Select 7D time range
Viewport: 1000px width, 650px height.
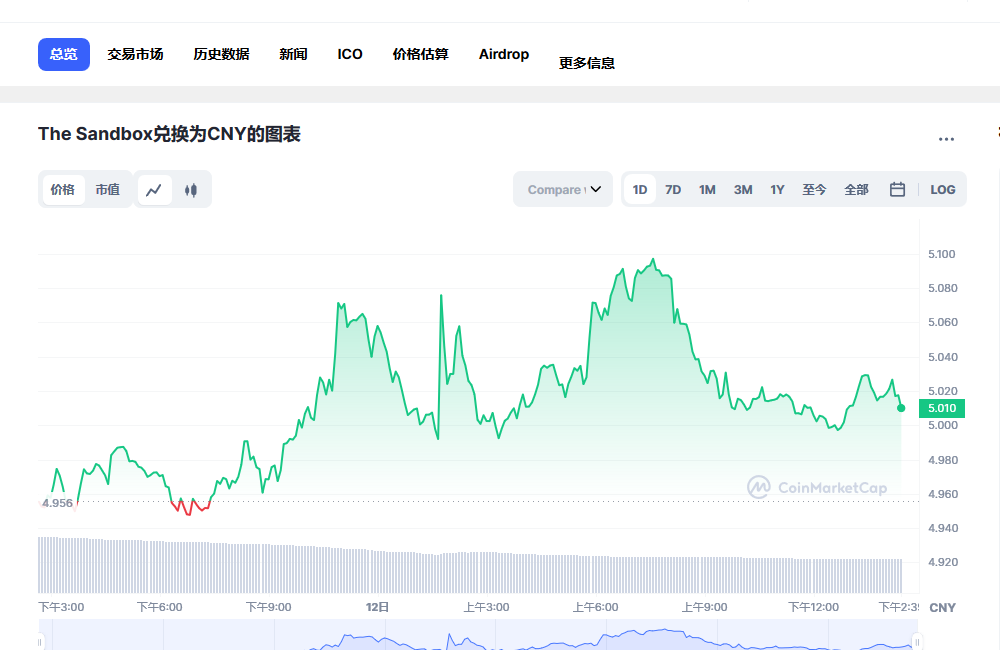(673, 189)
